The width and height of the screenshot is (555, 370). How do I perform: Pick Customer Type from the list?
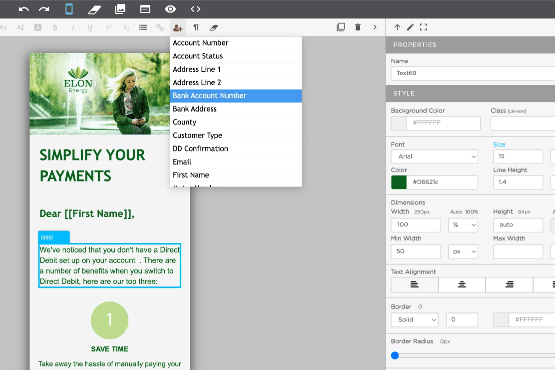236,135
